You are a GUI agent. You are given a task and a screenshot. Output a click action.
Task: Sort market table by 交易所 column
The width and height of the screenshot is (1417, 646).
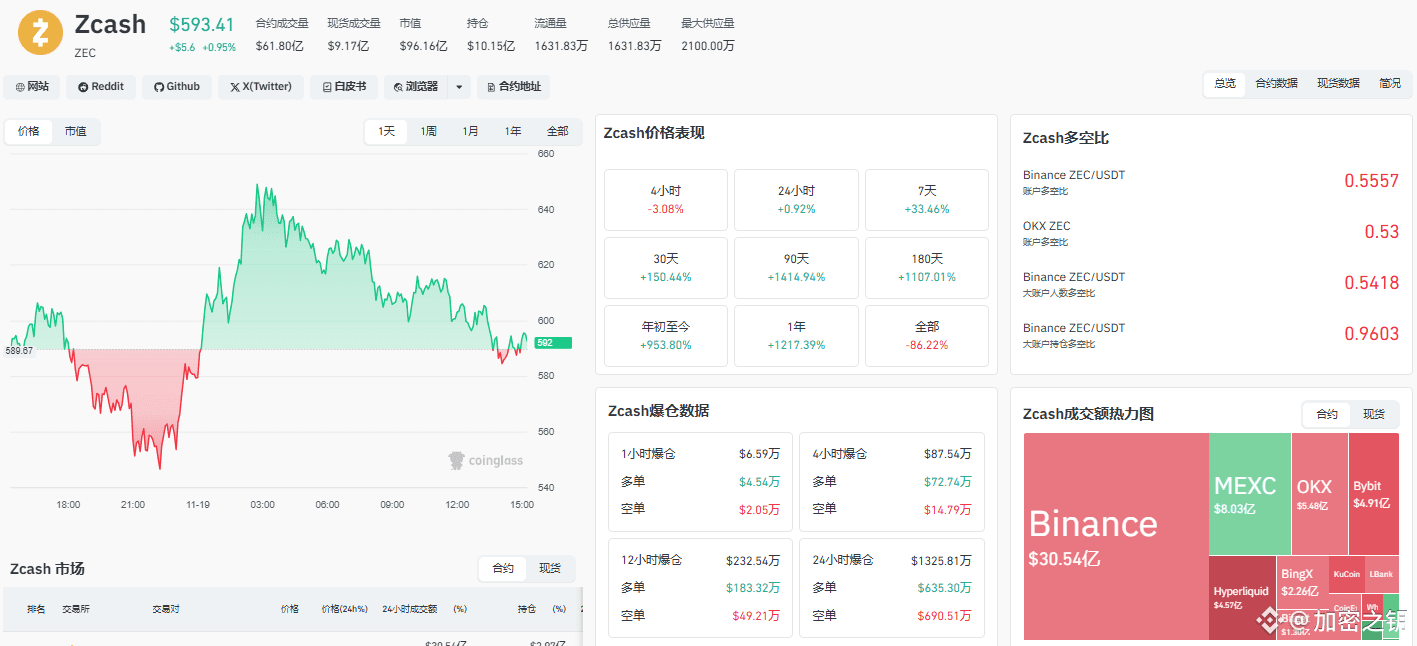(76, 609)
